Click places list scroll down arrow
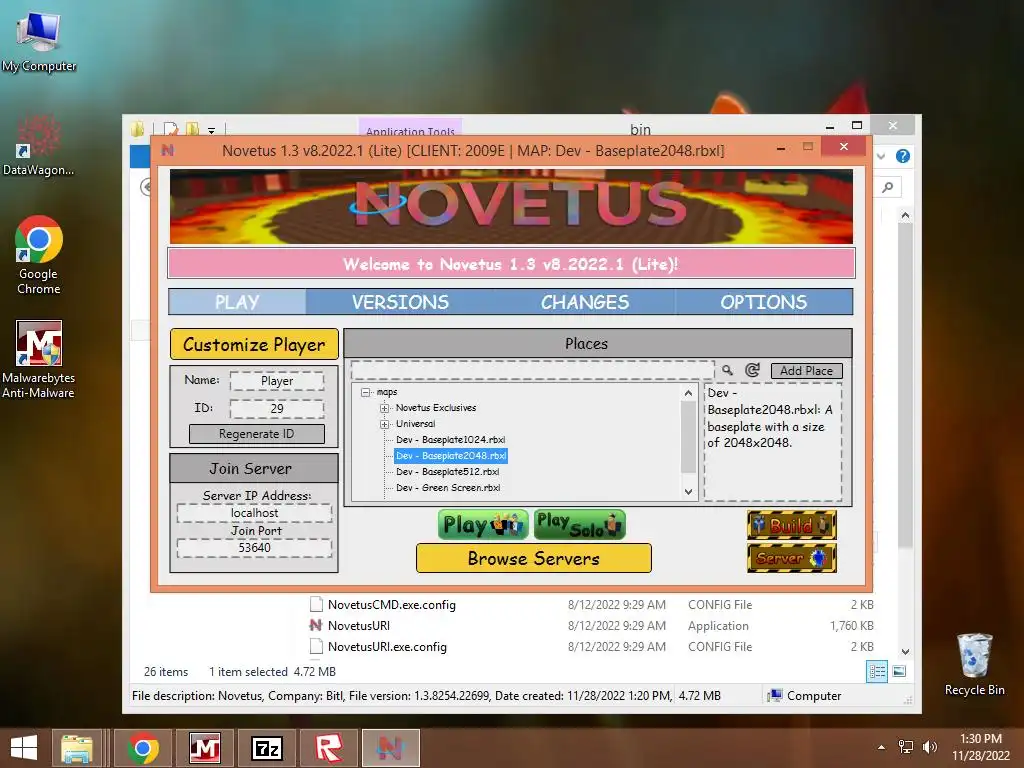 tap(688, 492)
